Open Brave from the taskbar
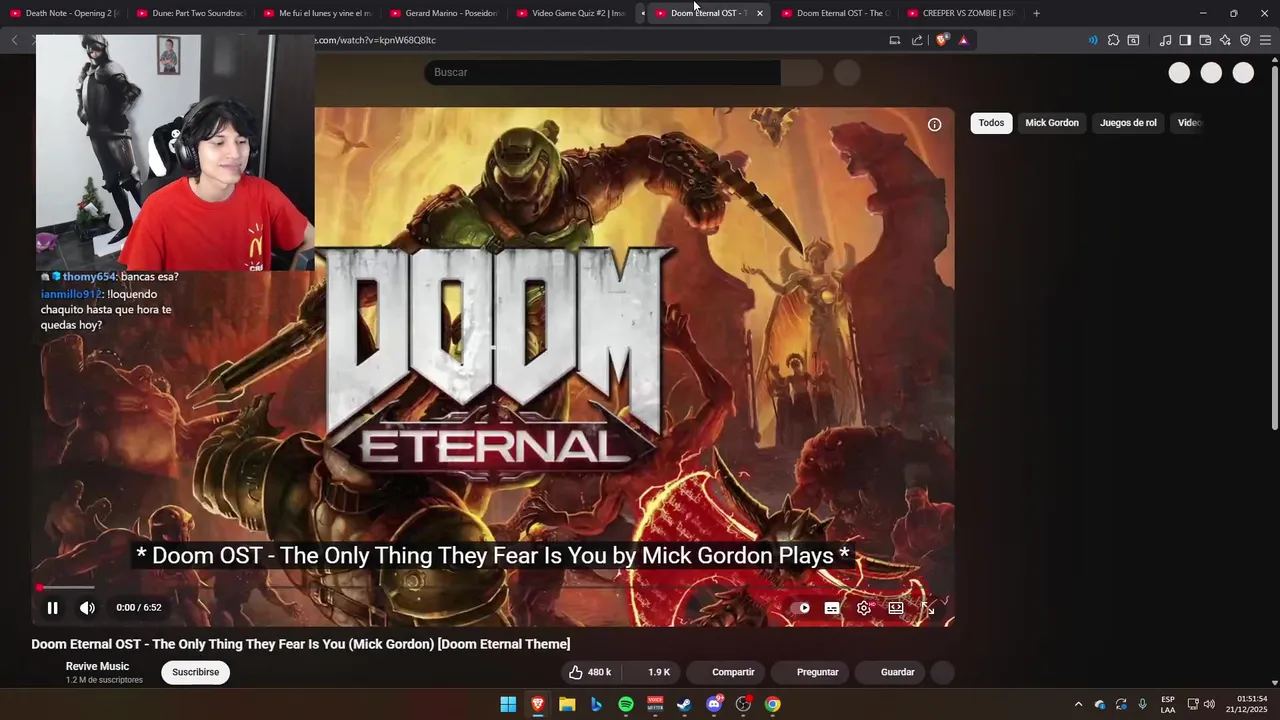Screen dimensions: 1280x720 coord(538,704)
